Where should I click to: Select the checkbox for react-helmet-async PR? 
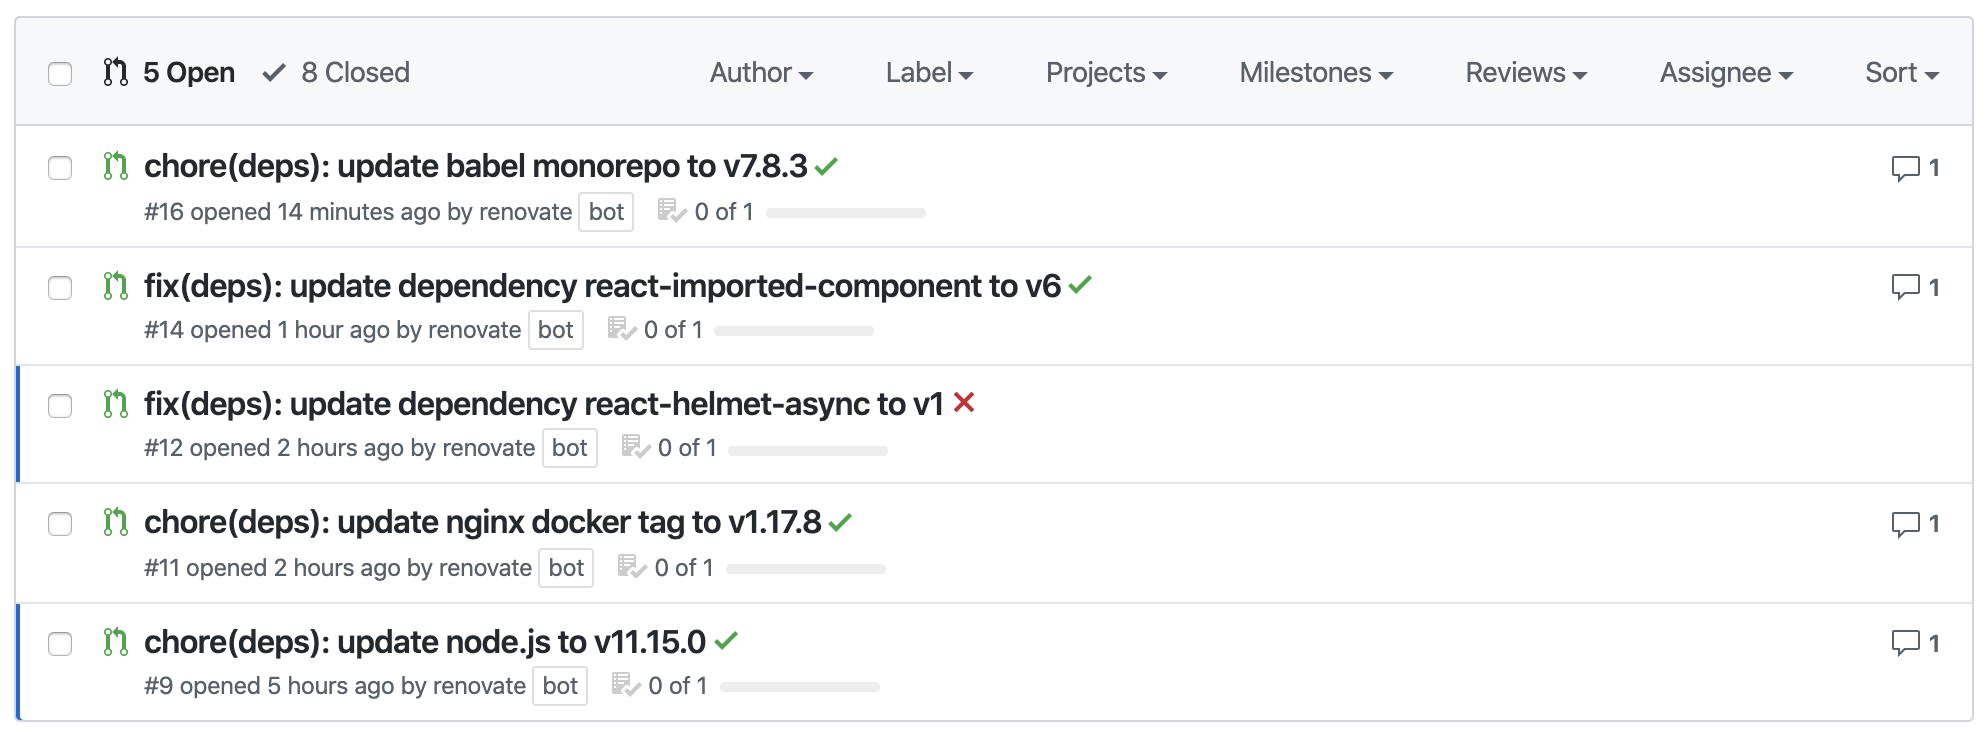60,406
